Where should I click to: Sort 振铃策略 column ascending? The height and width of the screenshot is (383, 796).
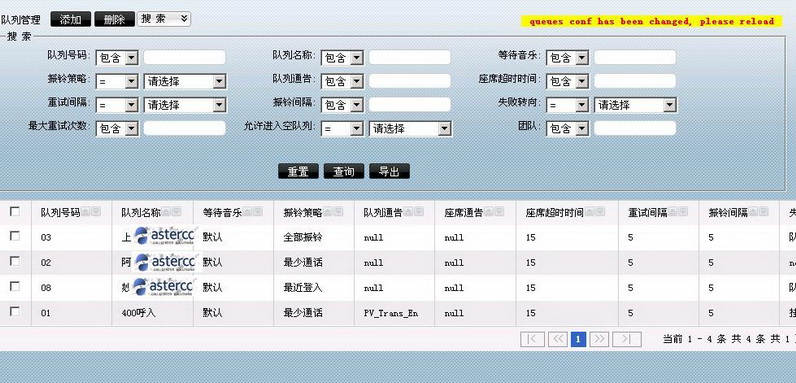(328, 211)
